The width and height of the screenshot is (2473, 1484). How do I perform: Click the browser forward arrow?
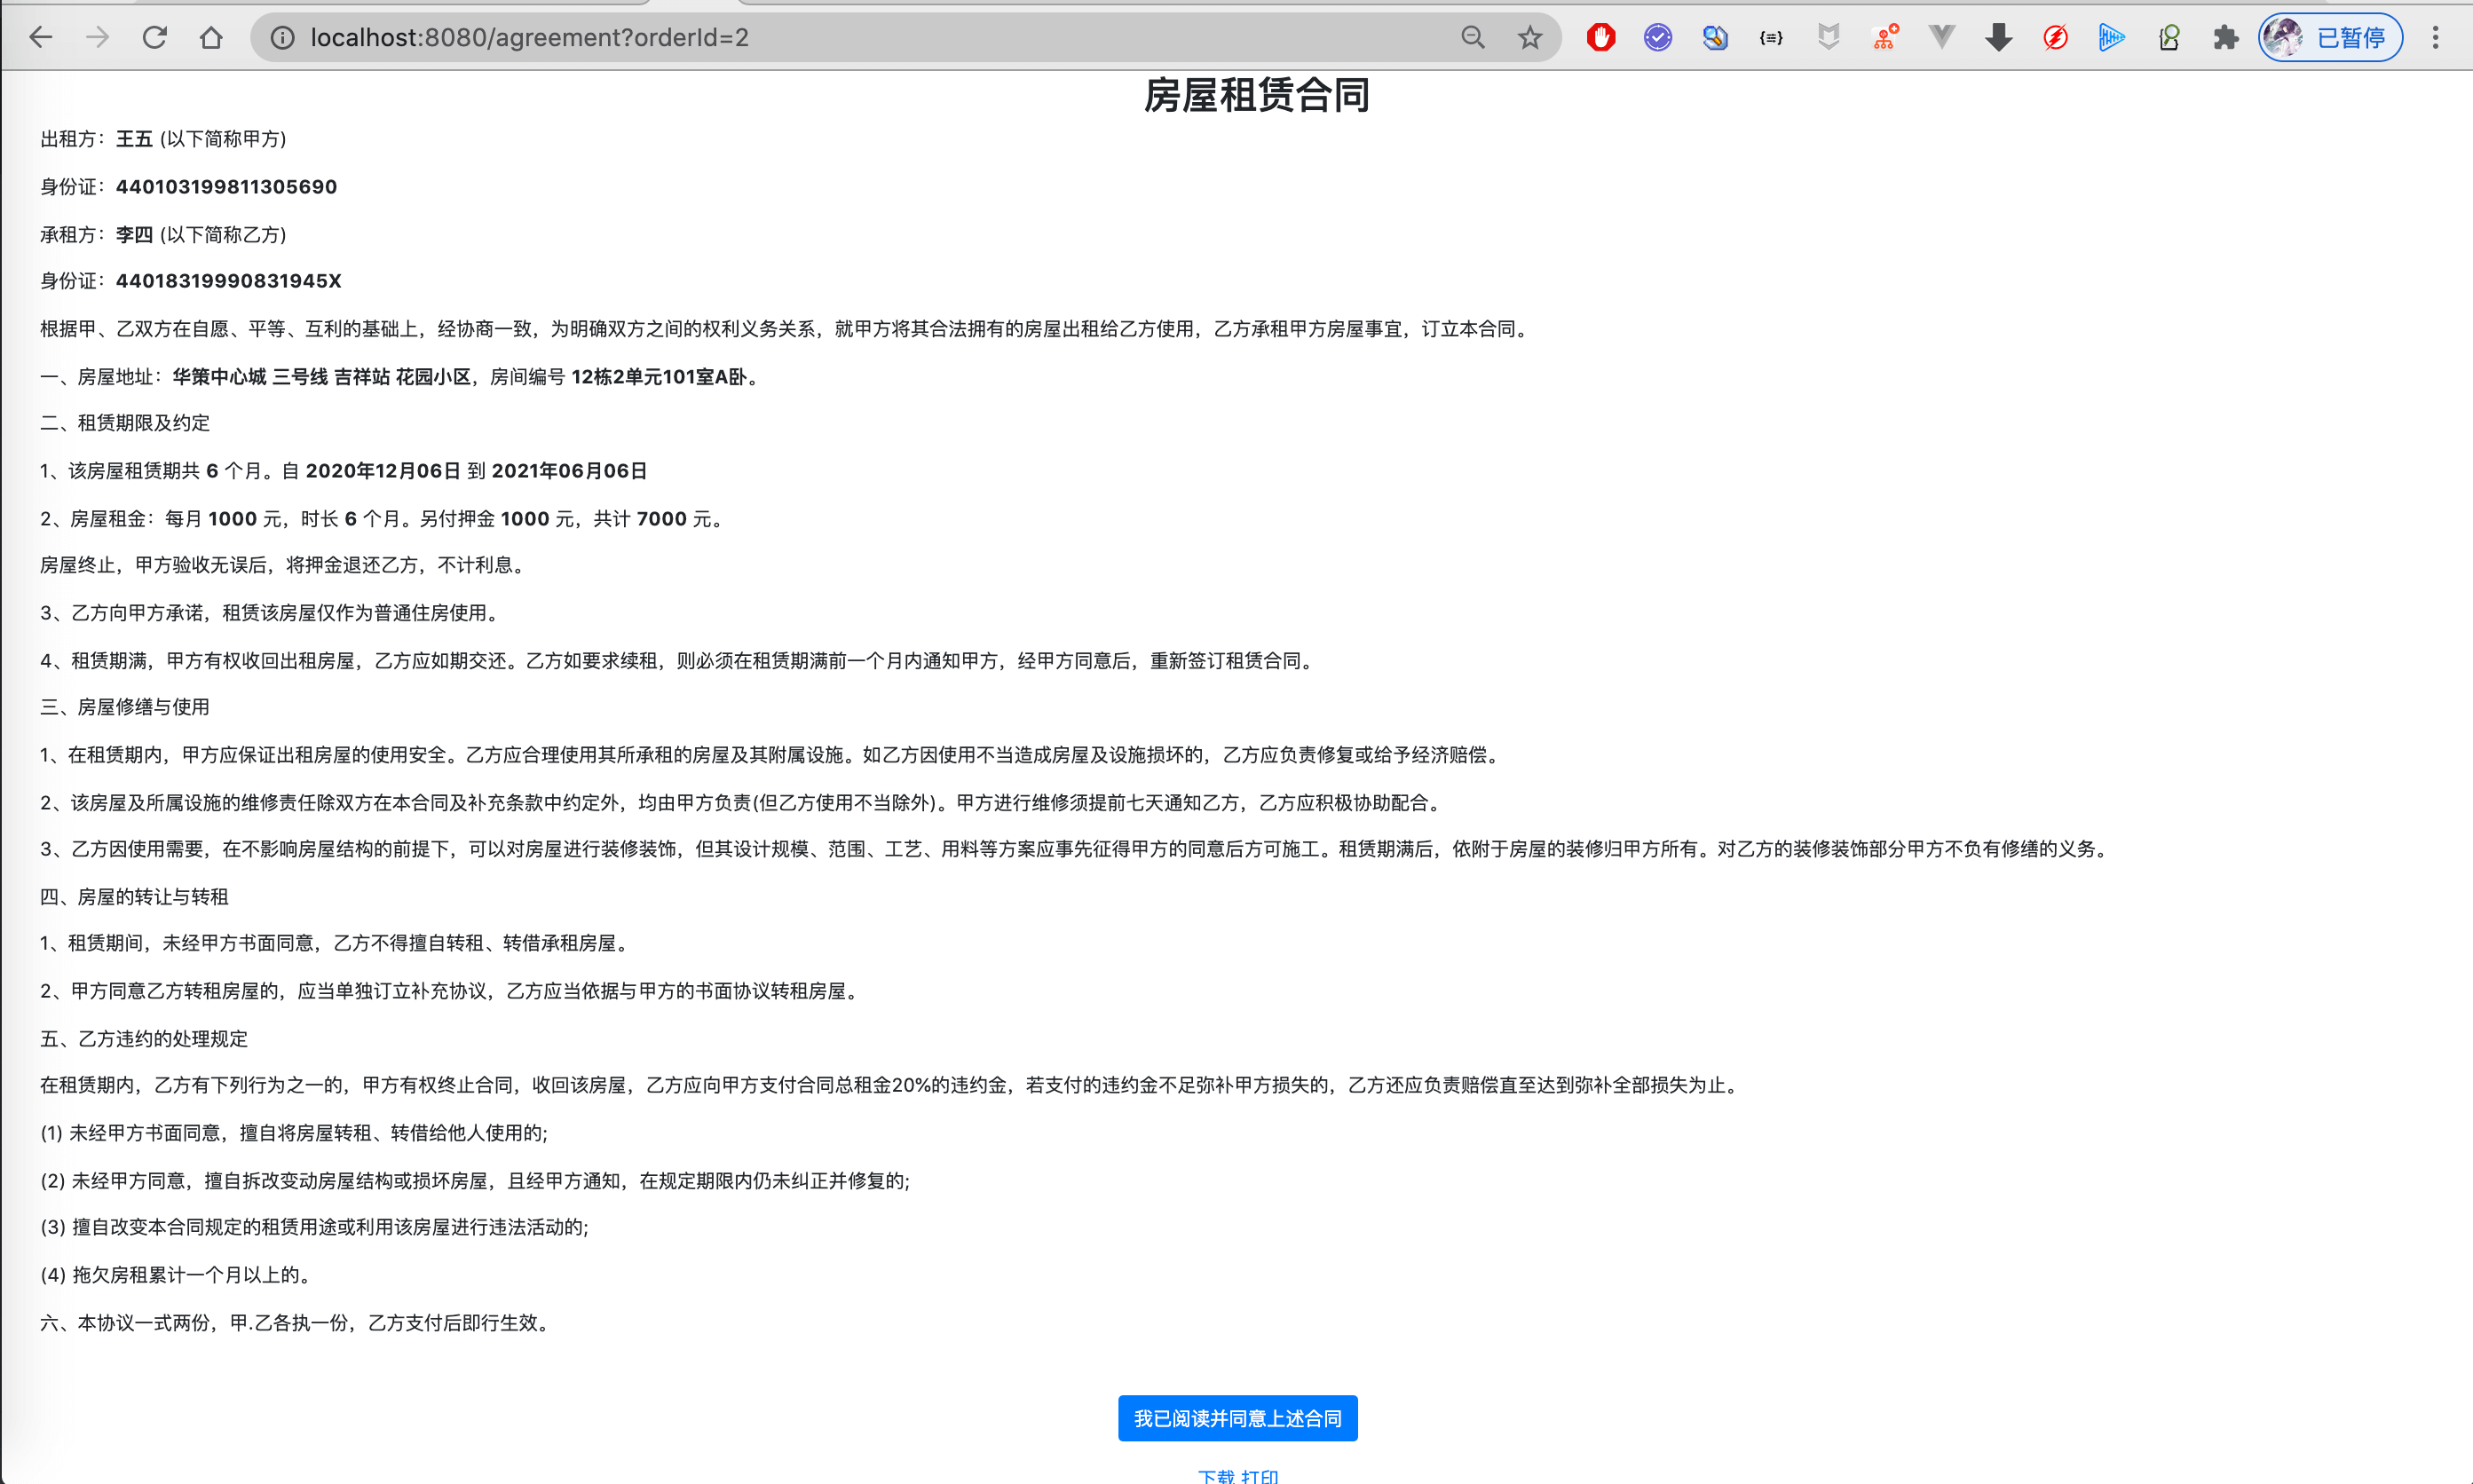(97, 38)
